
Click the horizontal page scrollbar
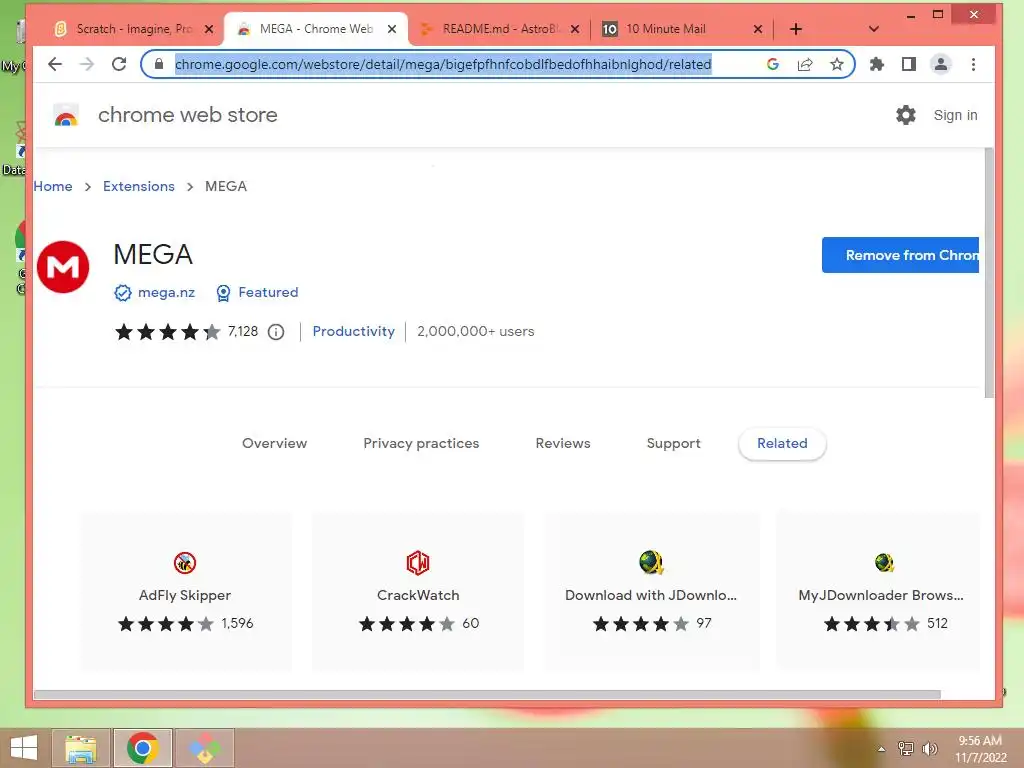[487, 694]
